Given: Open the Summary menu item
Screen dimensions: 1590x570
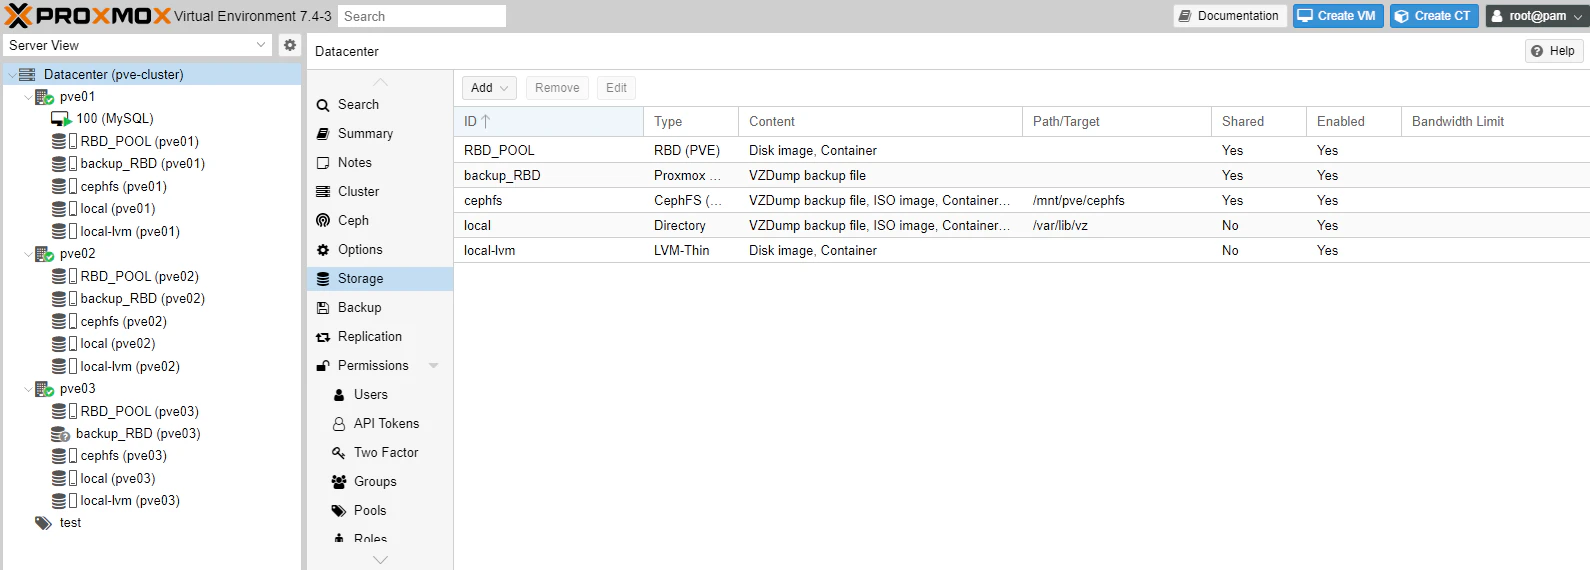Looking at the screenshot, I should tap(380, 134).
